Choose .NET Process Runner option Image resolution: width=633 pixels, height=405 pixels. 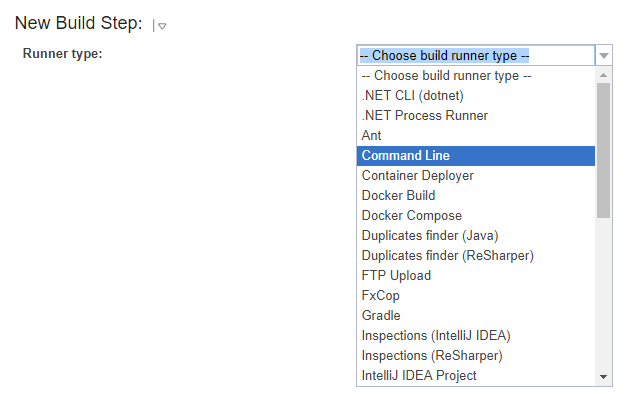[x=424, y=116]
